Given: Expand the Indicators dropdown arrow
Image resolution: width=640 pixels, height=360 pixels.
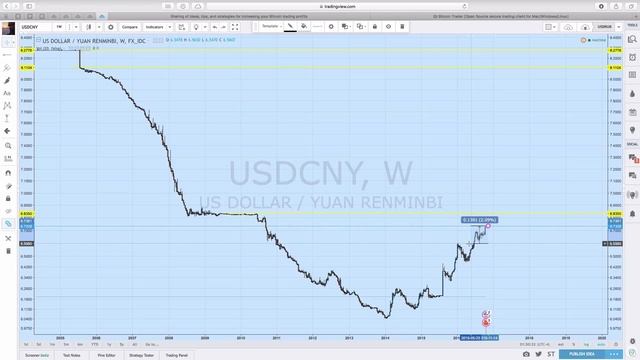Looking at the screenshot, I should pyautogui.click(x=170, y=27).
